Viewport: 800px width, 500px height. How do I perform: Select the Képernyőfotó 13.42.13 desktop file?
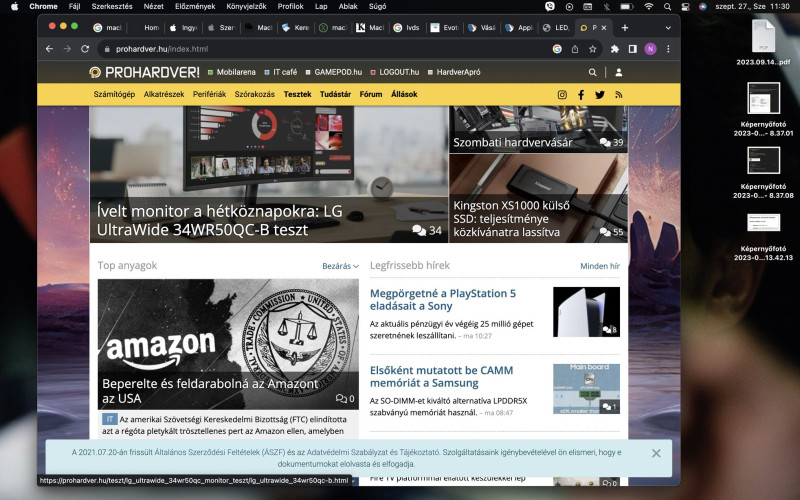[x=763, y=237]
